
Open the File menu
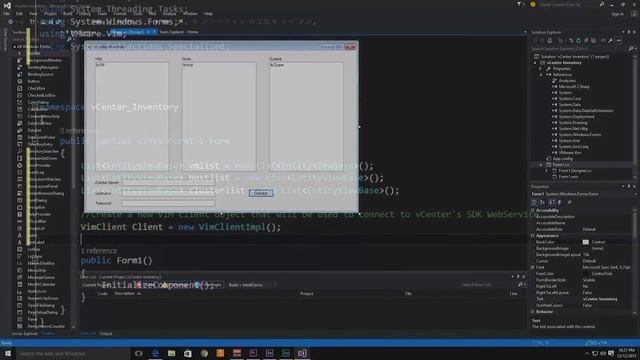6,13
